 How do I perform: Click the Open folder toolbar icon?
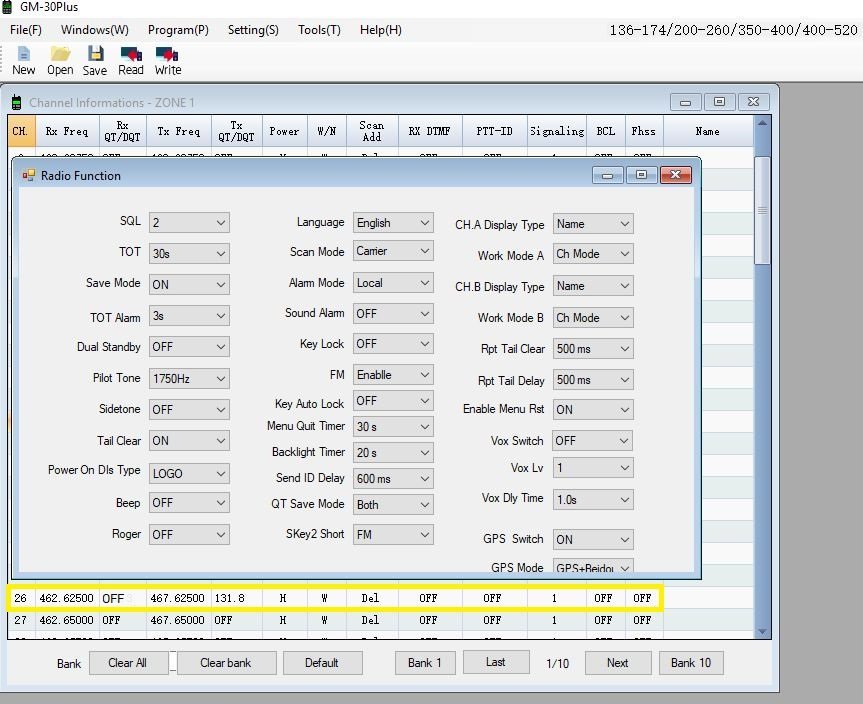tap(60, 54)
